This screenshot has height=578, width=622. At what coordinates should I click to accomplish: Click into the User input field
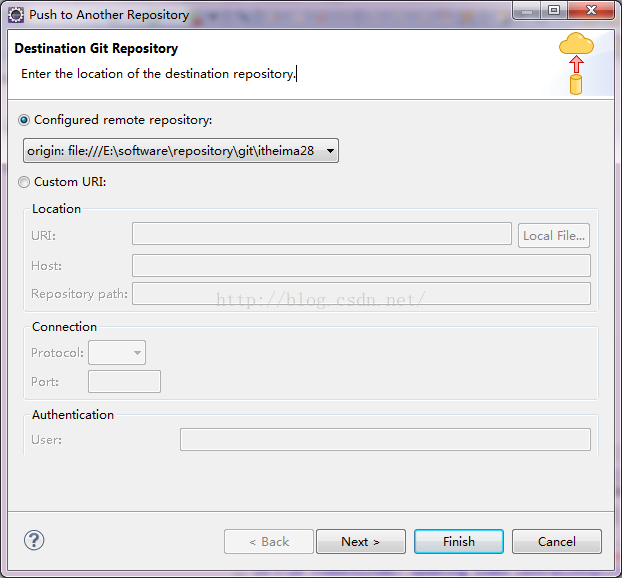pos(385,440)
